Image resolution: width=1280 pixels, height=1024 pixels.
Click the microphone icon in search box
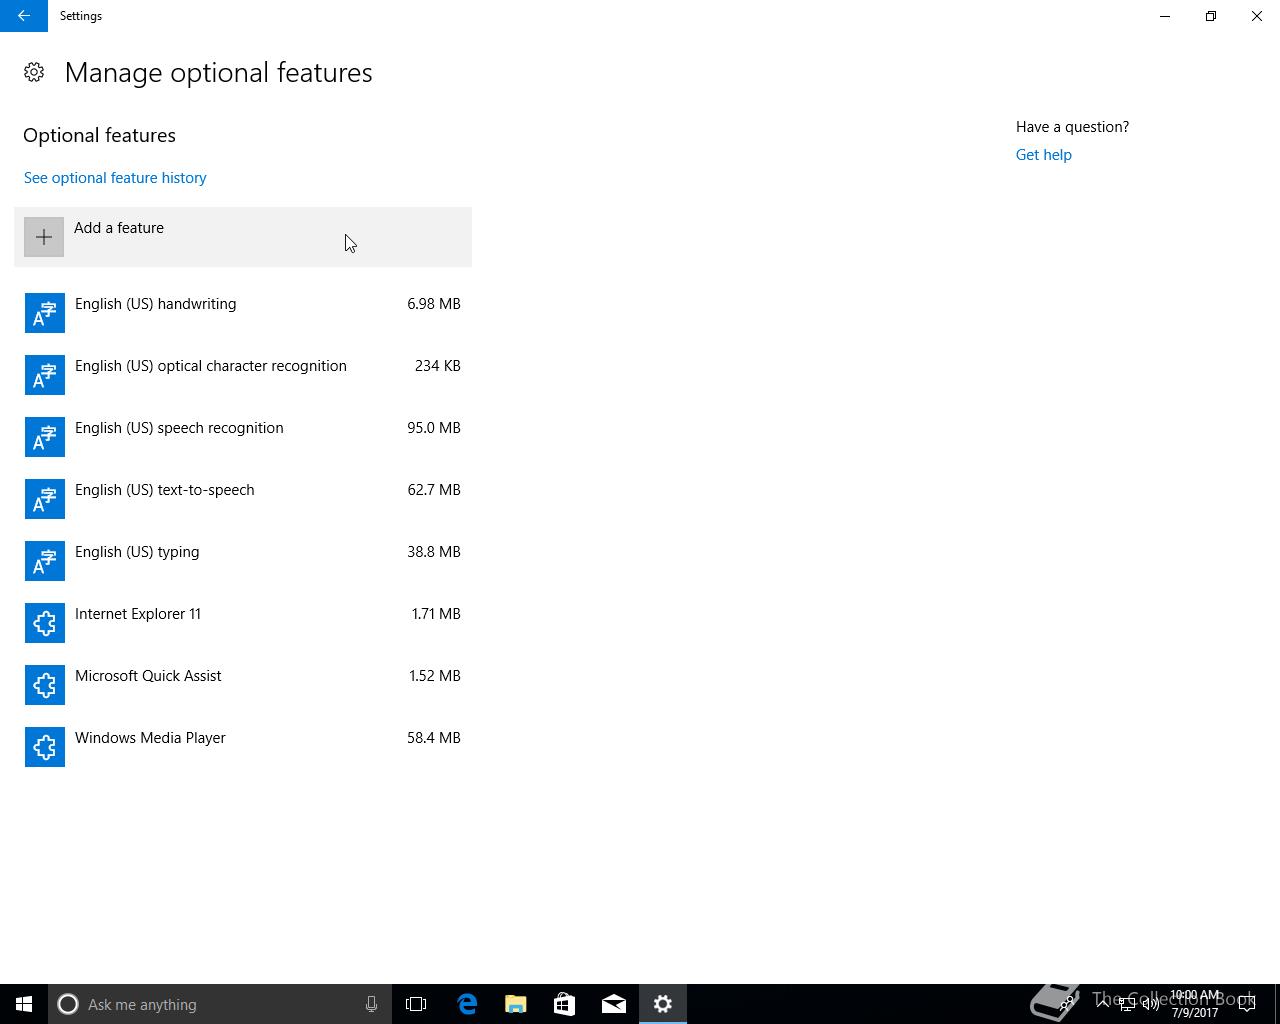[x=371, y=1004]
